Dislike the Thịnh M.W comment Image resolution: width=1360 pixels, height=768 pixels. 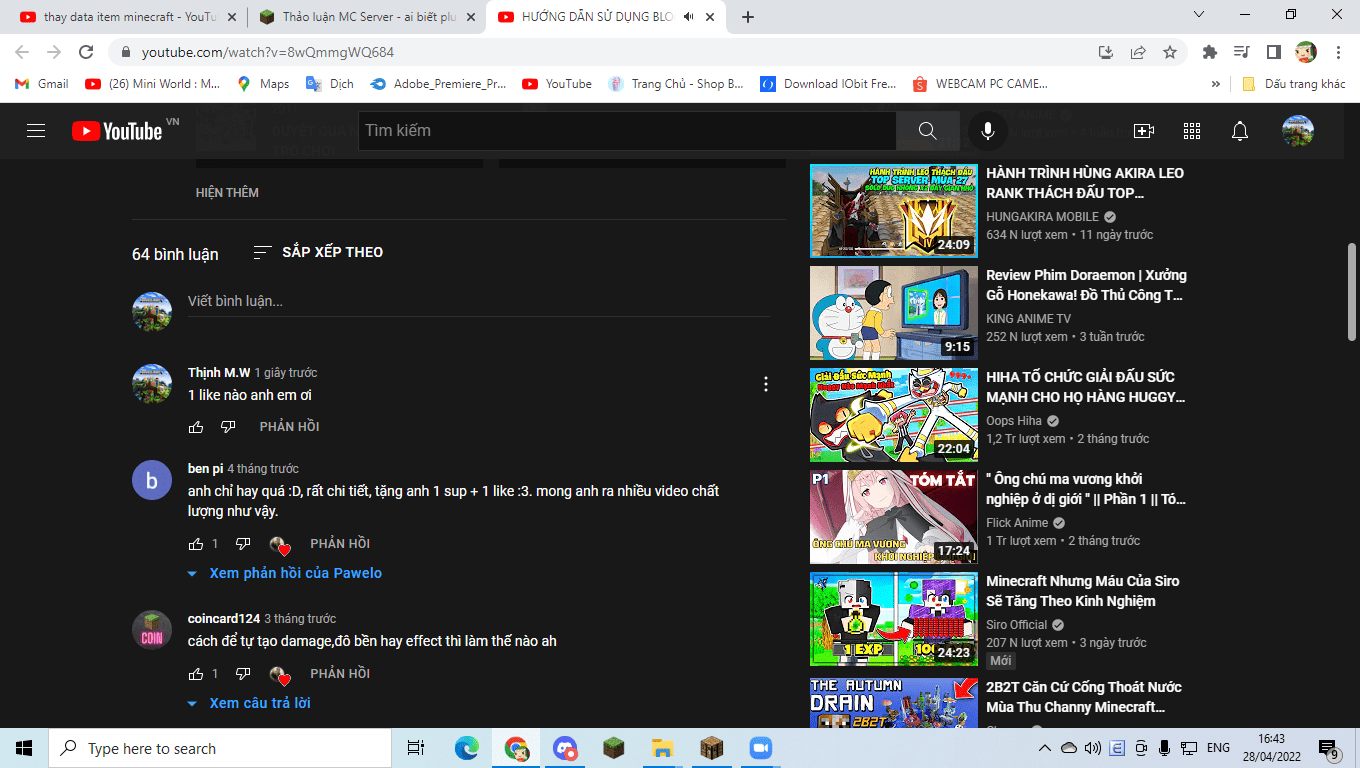[x=228, y=427]
